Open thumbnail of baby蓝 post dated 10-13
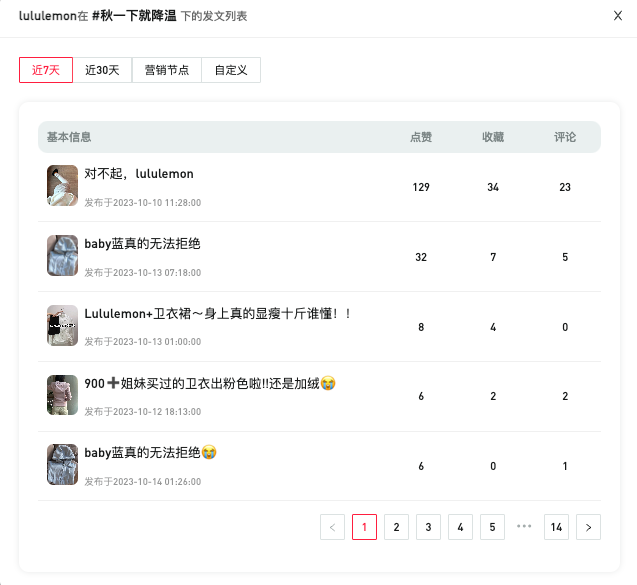 pos(63,256)
